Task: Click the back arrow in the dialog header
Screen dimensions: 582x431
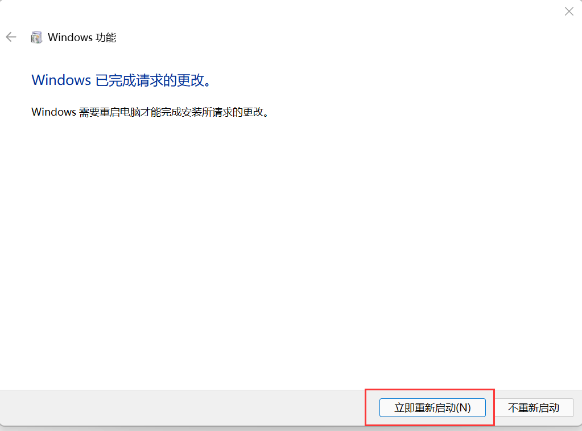Action: click(11, 37)
